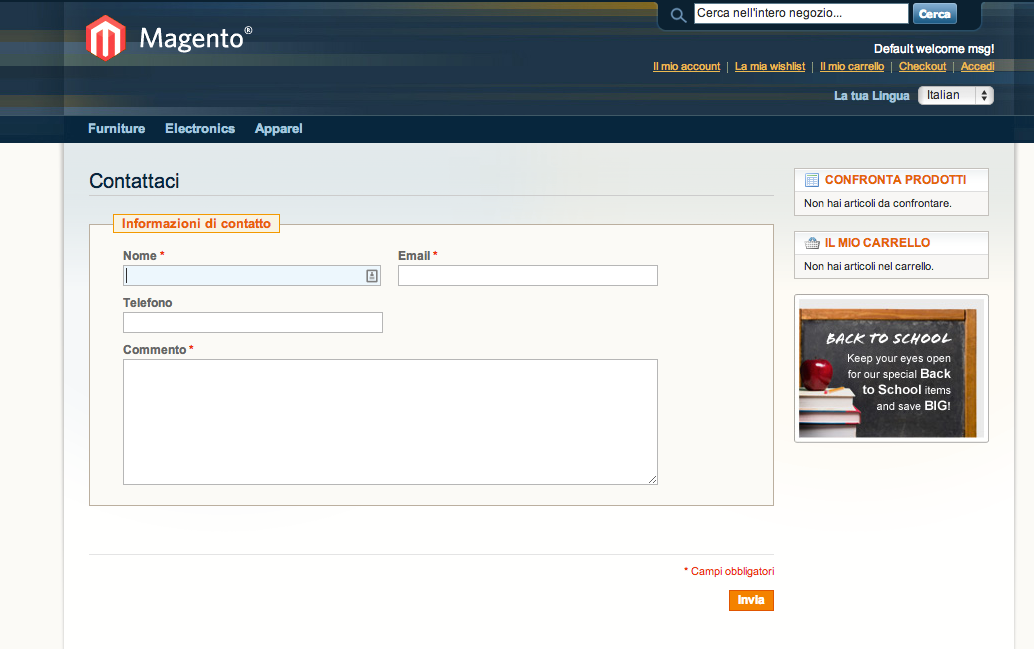
Task: Click the Cerca search button
Action: (x=934, y=14)
